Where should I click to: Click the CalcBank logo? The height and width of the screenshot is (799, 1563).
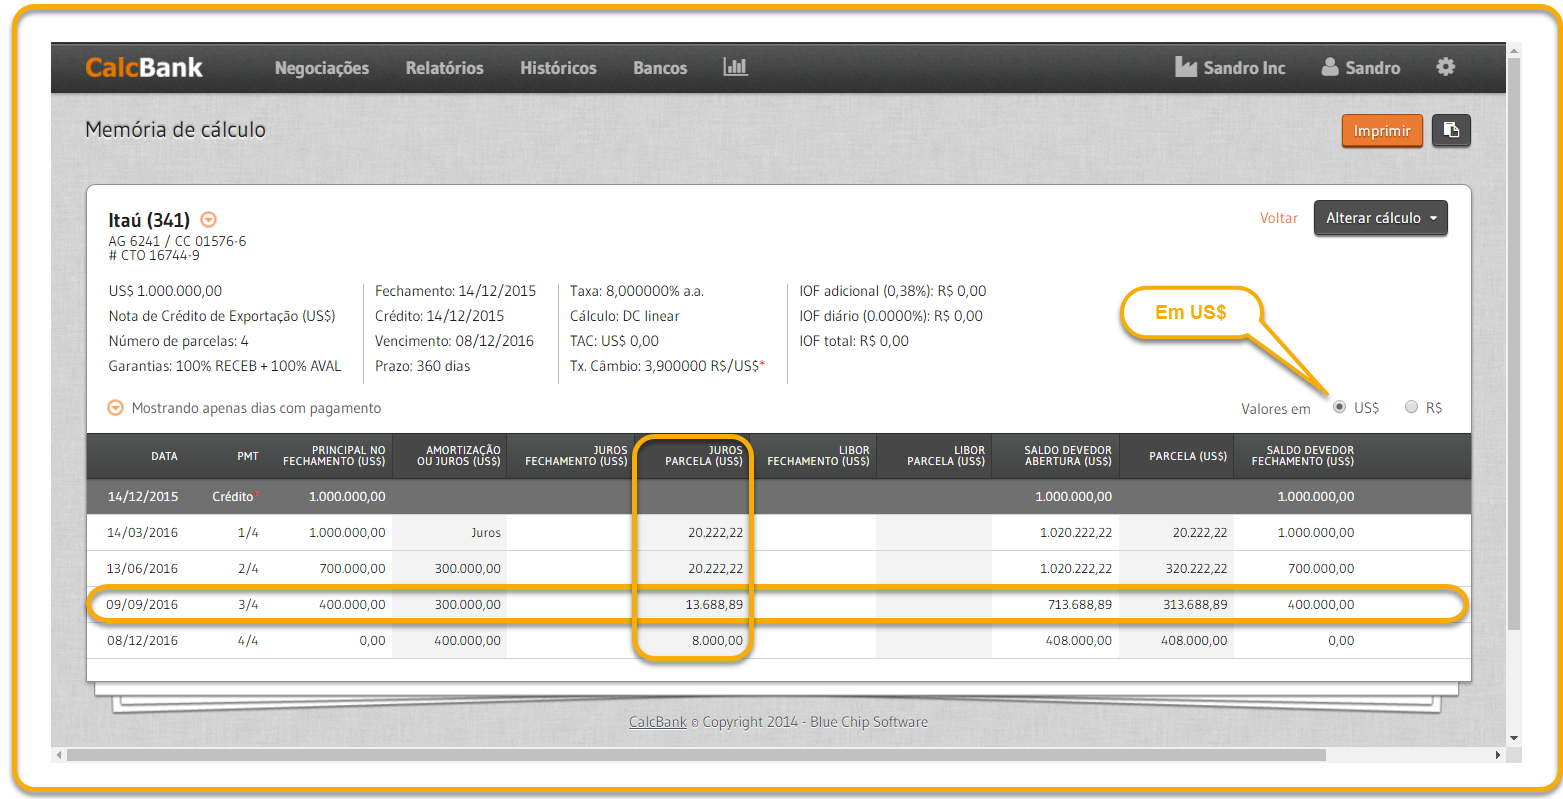[x=144, y=67]
